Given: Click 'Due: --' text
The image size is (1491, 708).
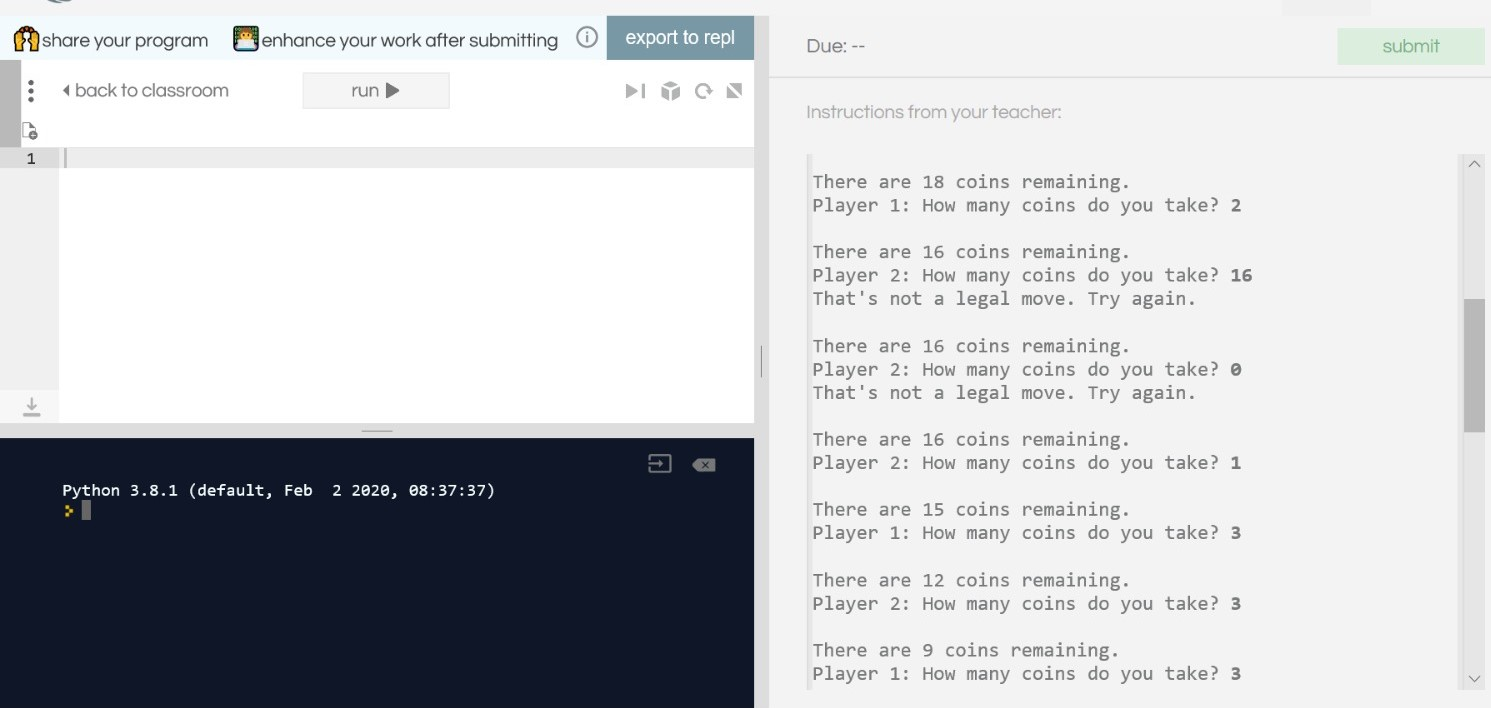Looking at the screenshot, I should (x=835, y=46).
